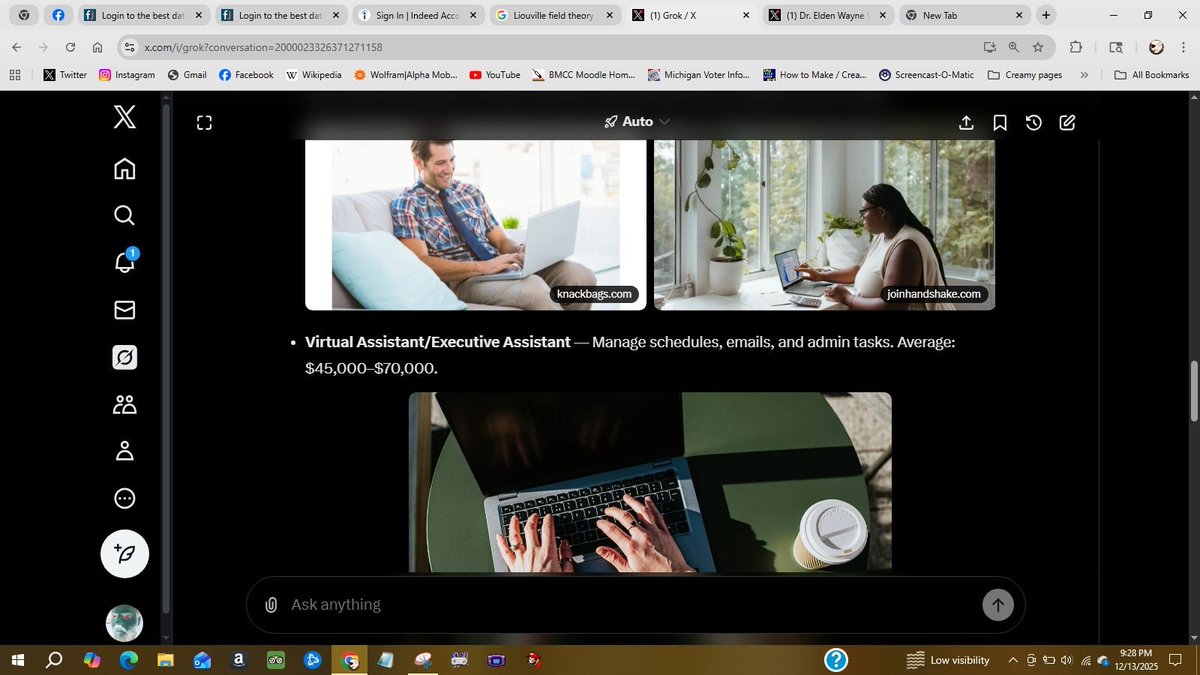
Task: Bookmark this Grok conversation
Action: tap(999, 122)
